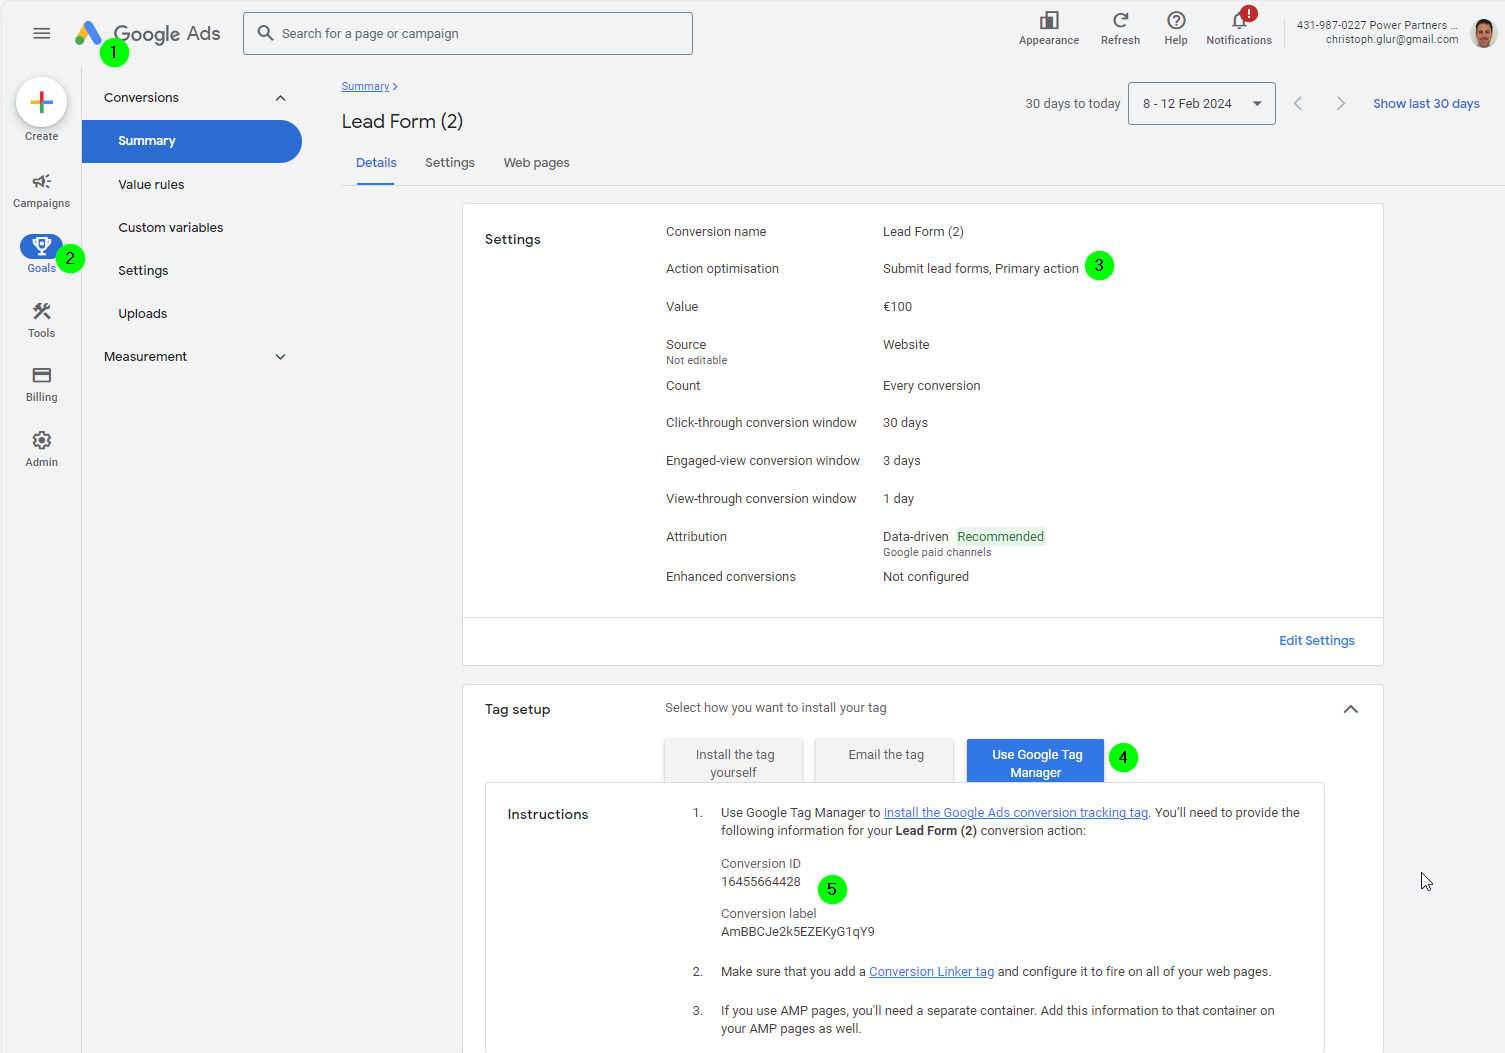Select the Use Google Tag Manager option
1505x1053 pixels.
1036,761
